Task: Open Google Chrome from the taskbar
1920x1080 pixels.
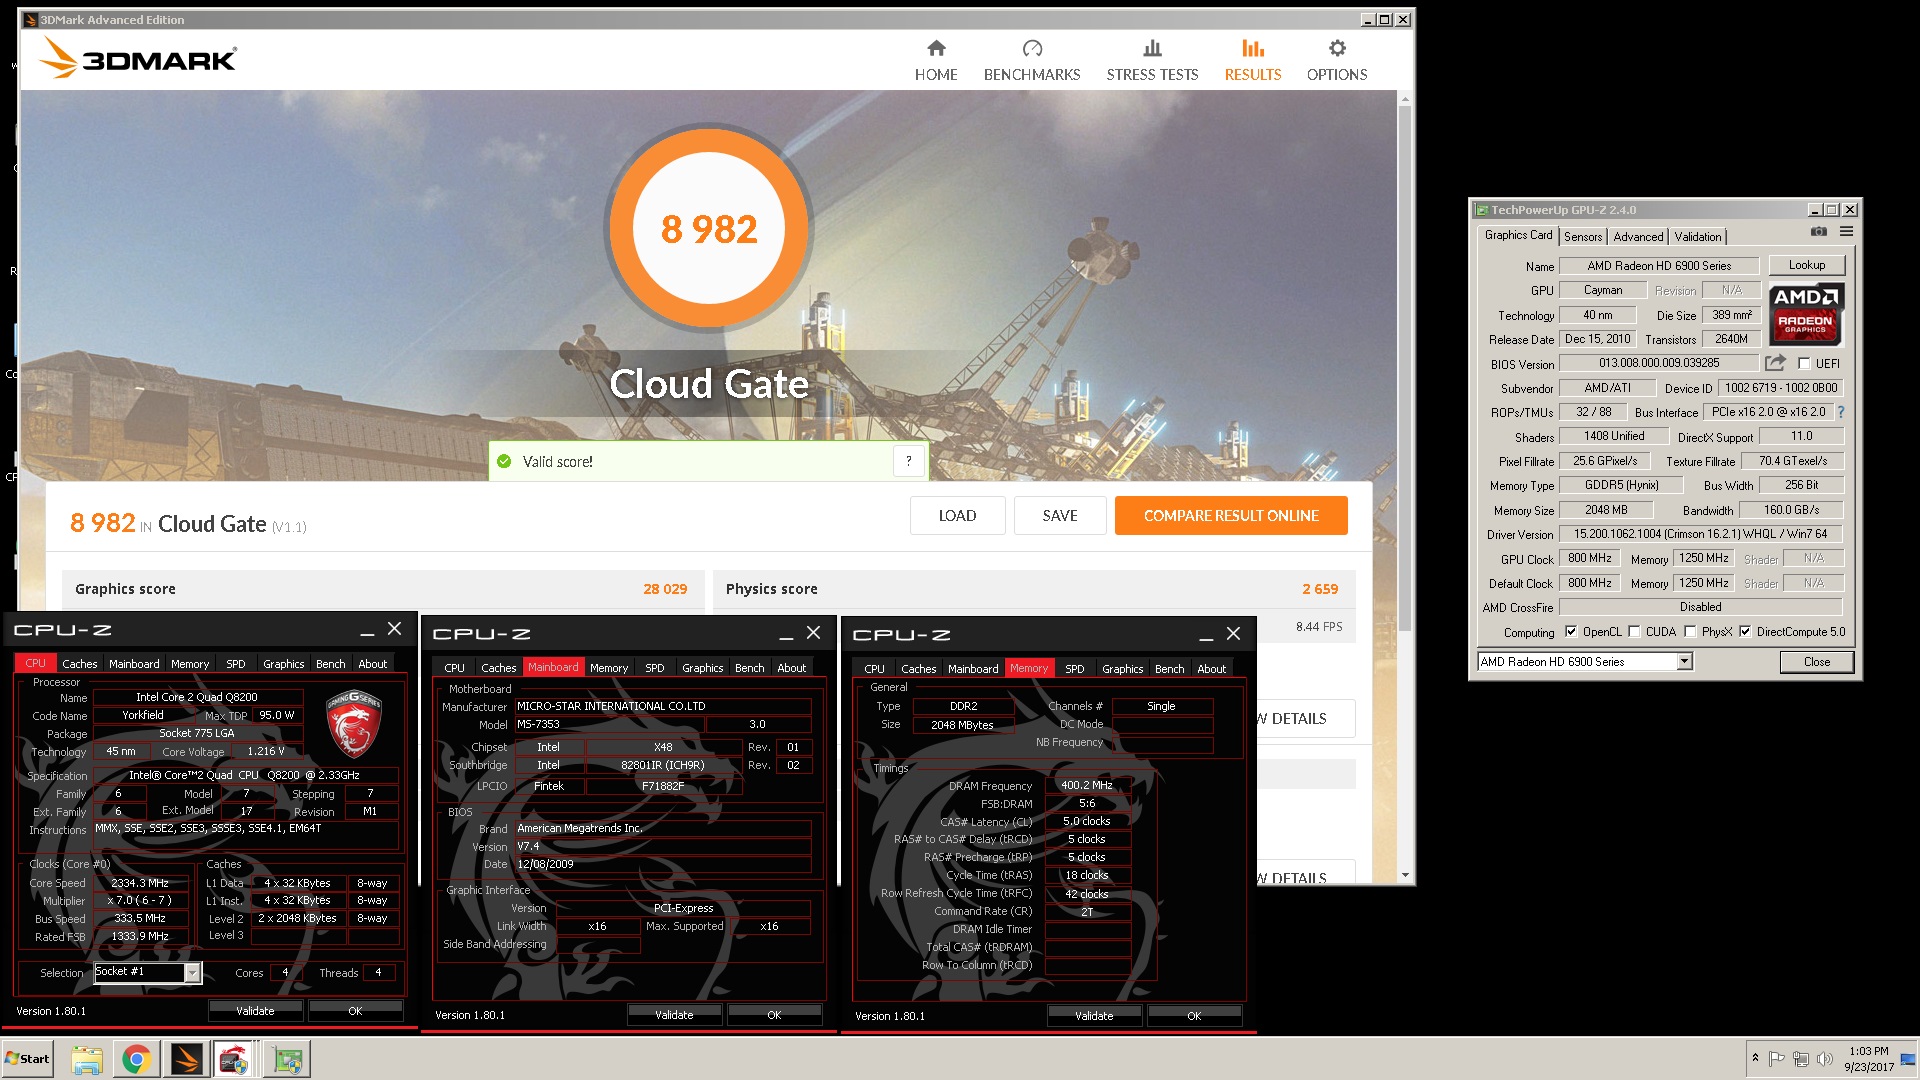Action: click(x=136, y=1059)
